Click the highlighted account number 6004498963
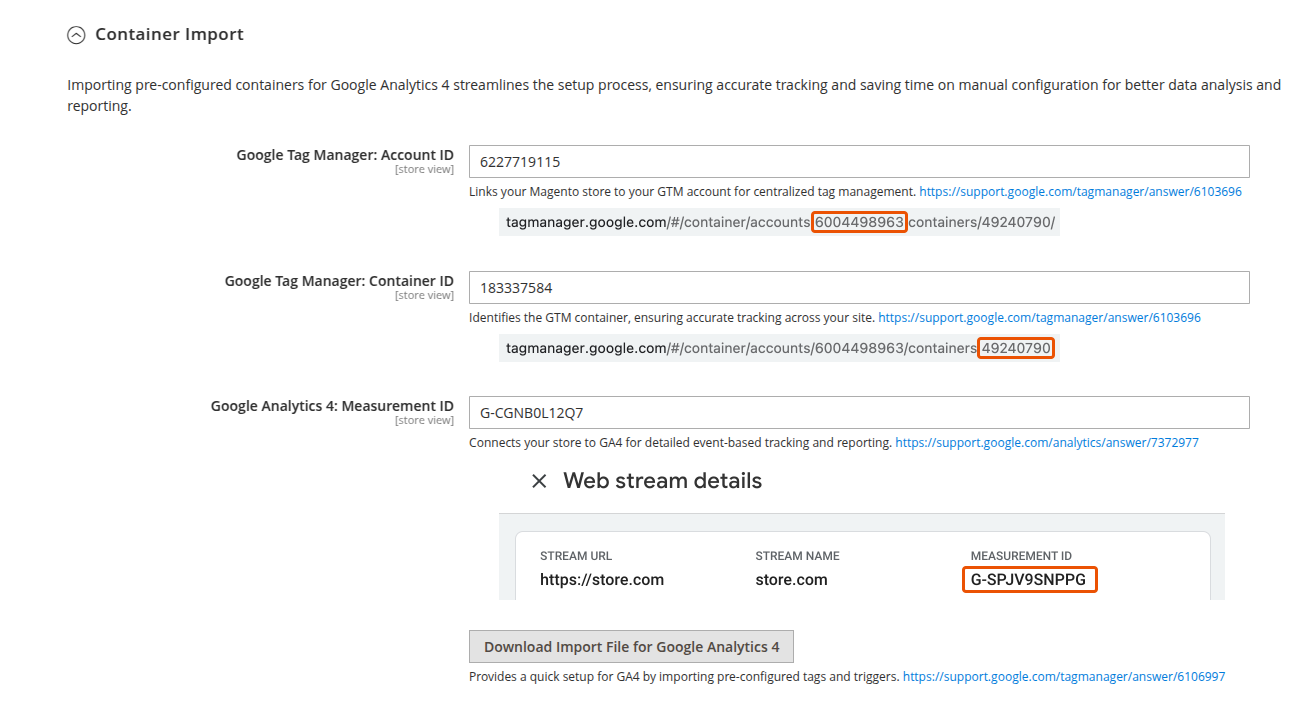The width and height of the screenshot is (1311, 709). (859, 223)
